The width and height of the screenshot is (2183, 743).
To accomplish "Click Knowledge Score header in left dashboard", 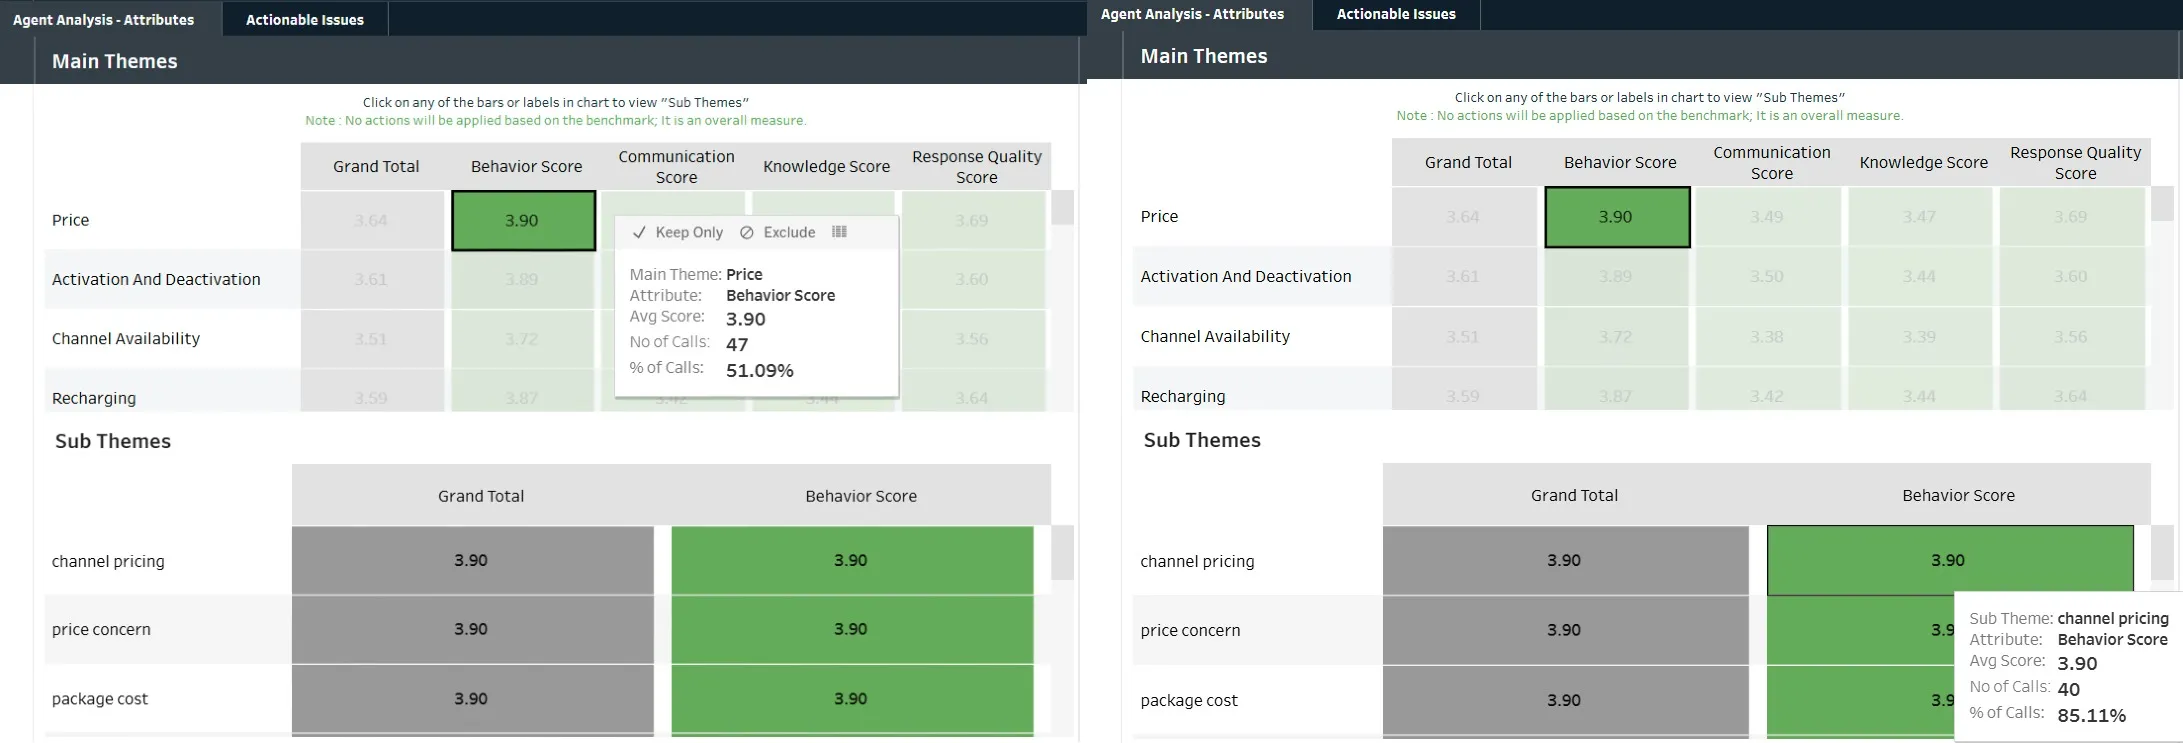I will point(827,166).
